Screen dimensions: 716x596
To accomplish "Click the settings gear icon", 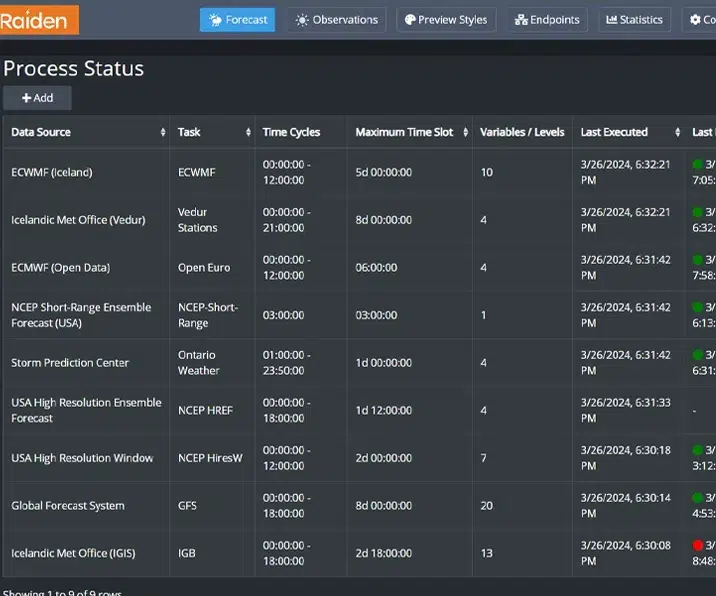I will 696,20.
